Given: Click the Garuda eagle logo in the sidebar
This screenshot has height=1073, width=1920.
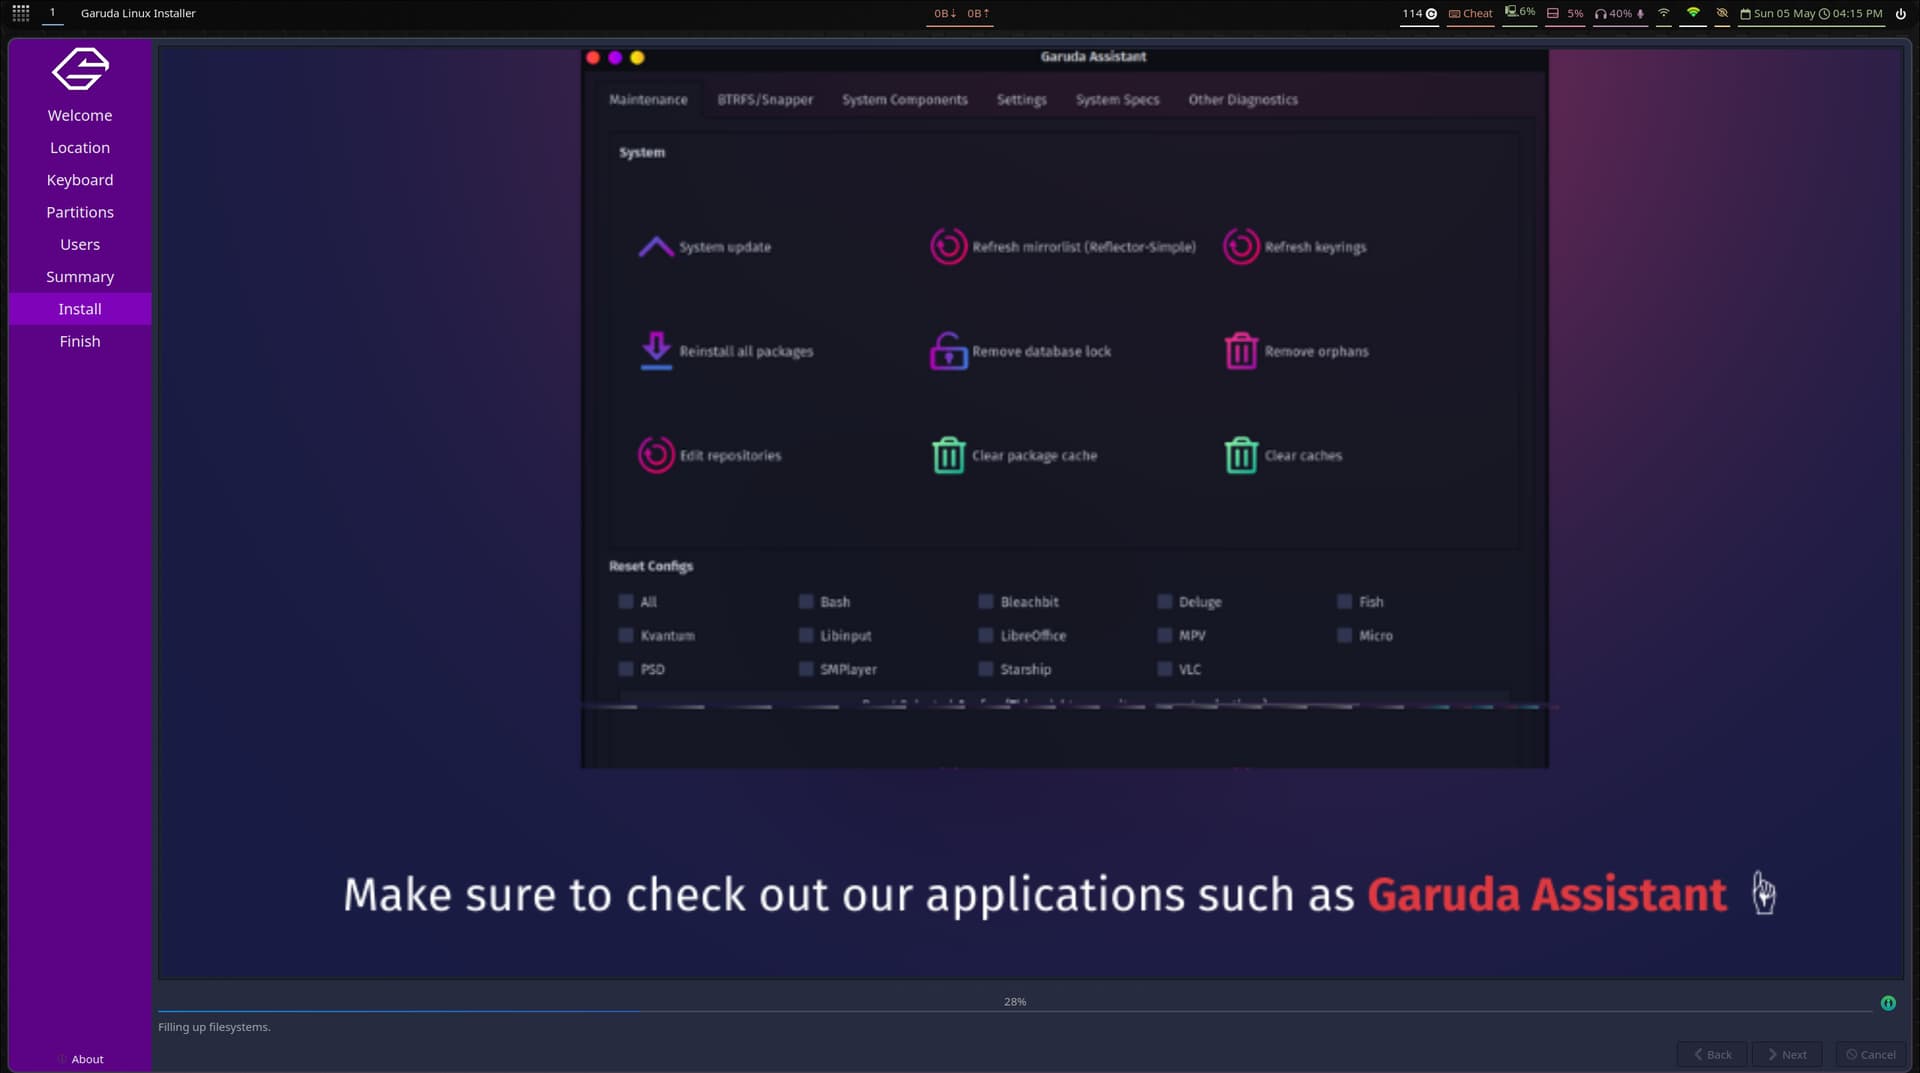Looking at the screenshot, I should tap(80, 69).
